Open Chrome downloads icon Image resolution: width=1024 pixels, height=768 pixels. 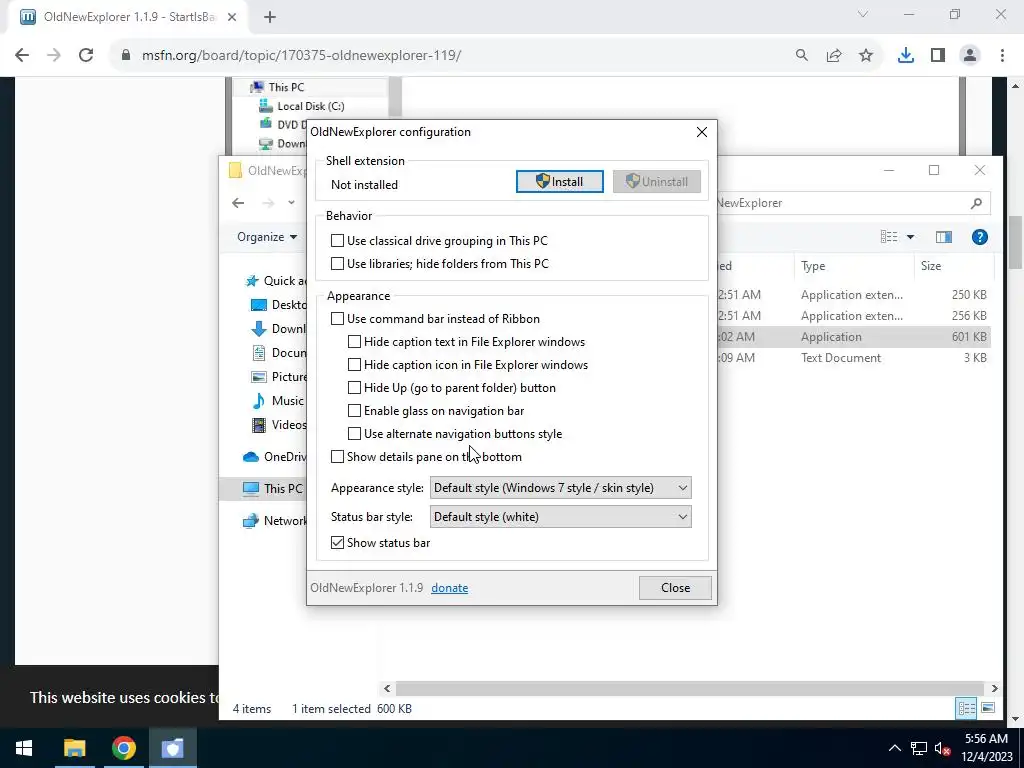click(906, 56)
